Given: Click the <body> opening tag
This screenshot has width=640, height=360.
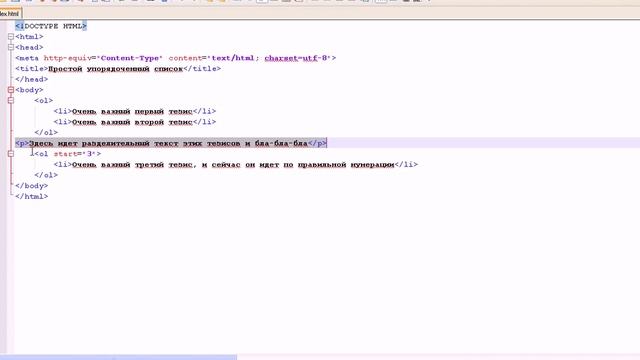Looking at the screenshot, I should pyautogui.click(x=29, y=90).
